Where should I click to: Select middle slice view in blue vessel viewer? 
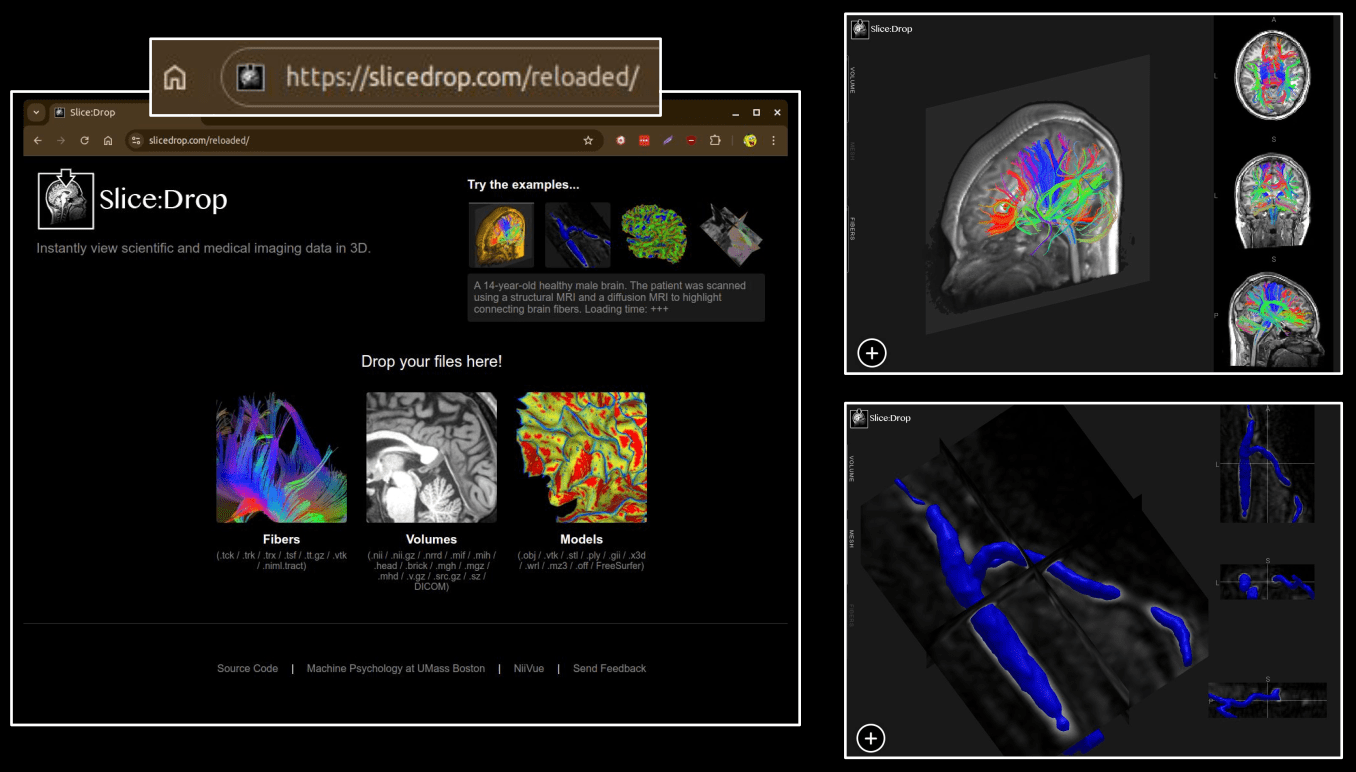point(1267,582)
